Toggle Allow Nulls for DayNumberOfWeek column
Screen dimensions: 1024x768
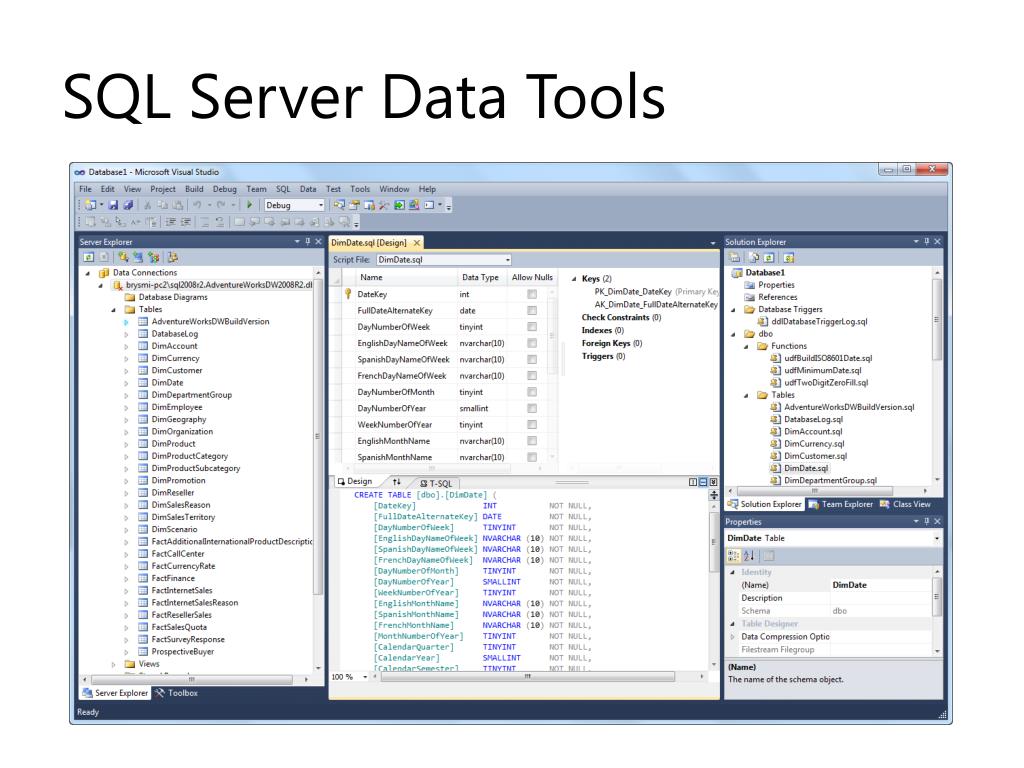[x=532, y=327]
